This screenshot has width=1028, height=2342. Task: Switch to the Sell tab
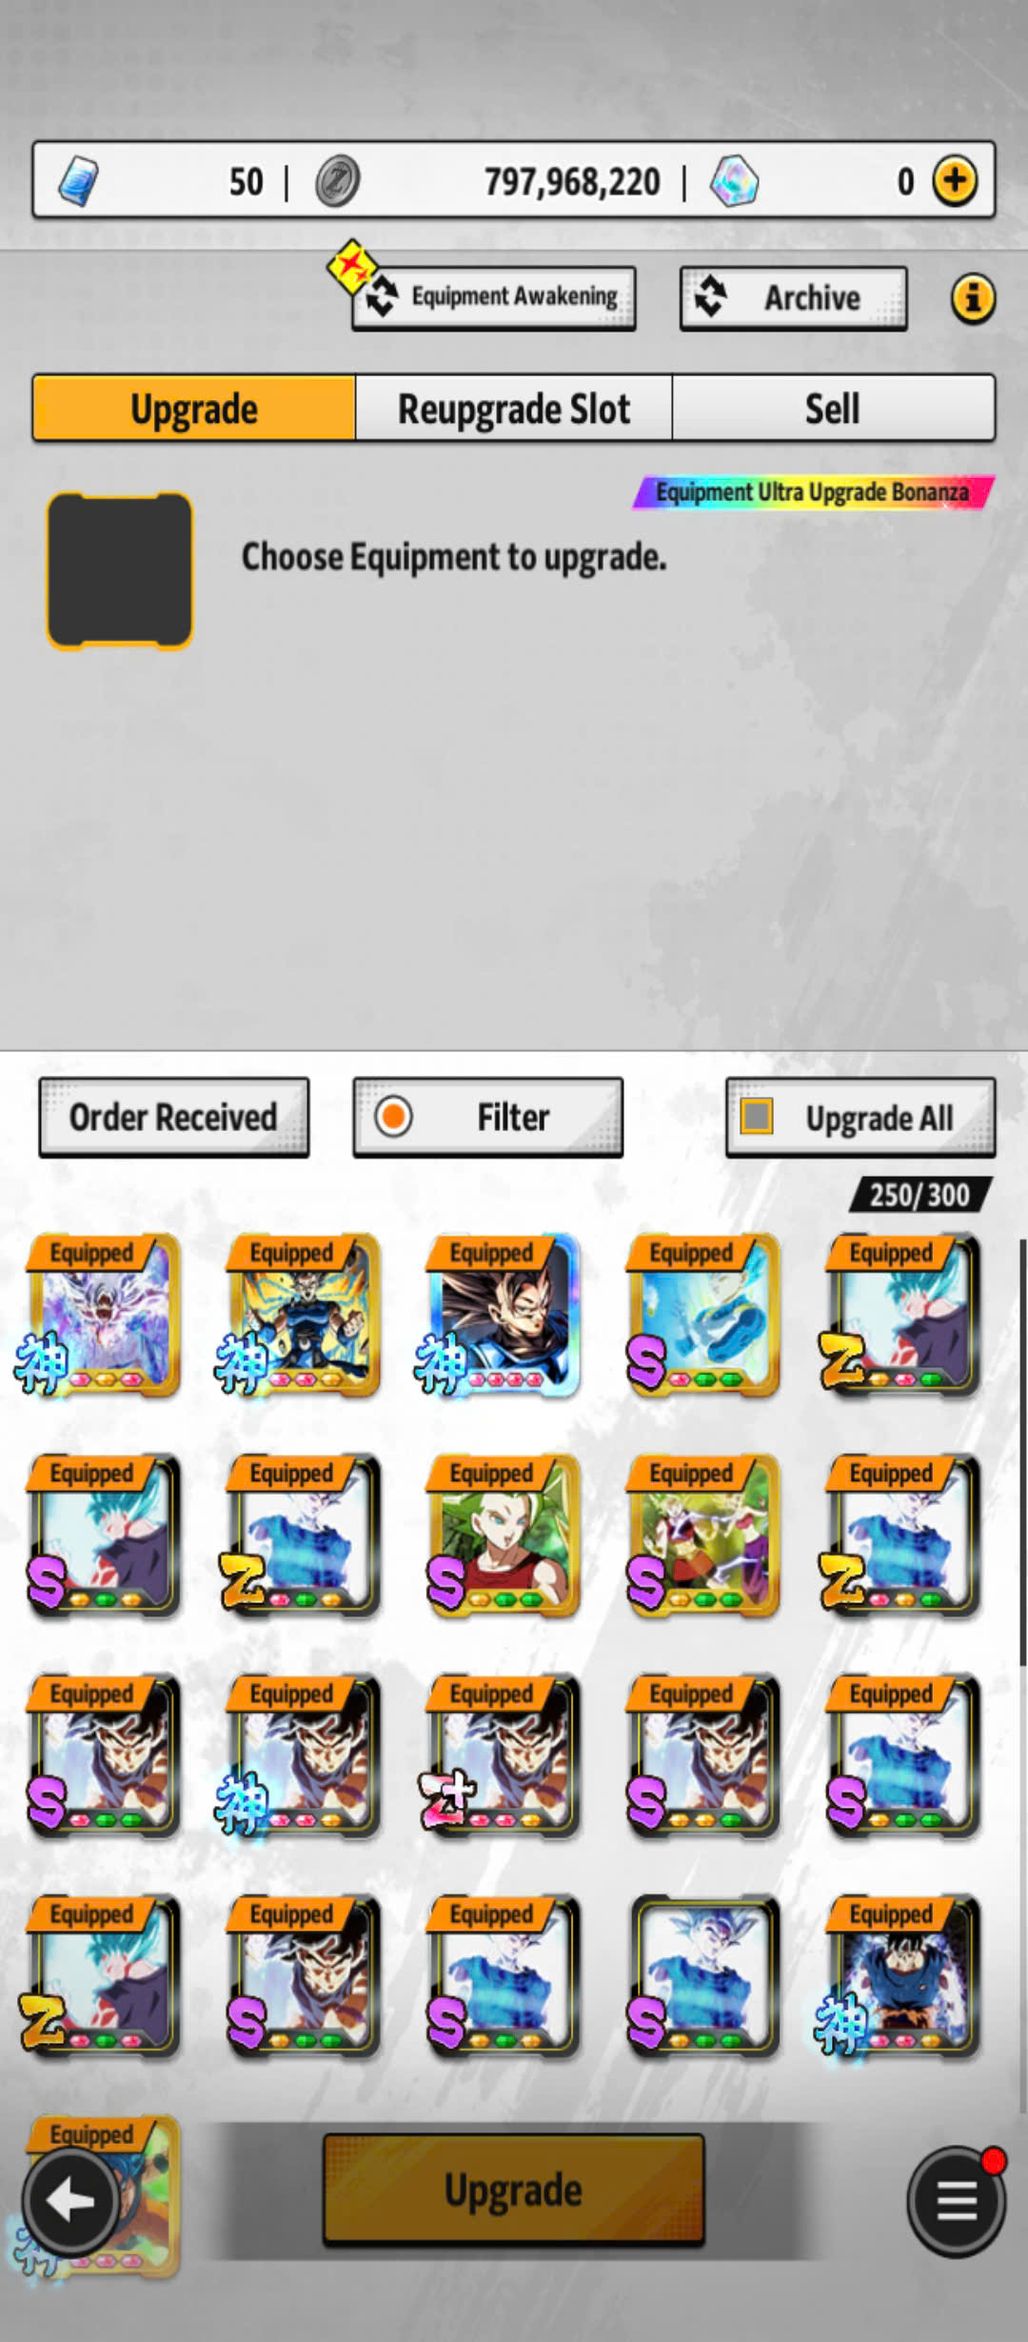point(834,408)
